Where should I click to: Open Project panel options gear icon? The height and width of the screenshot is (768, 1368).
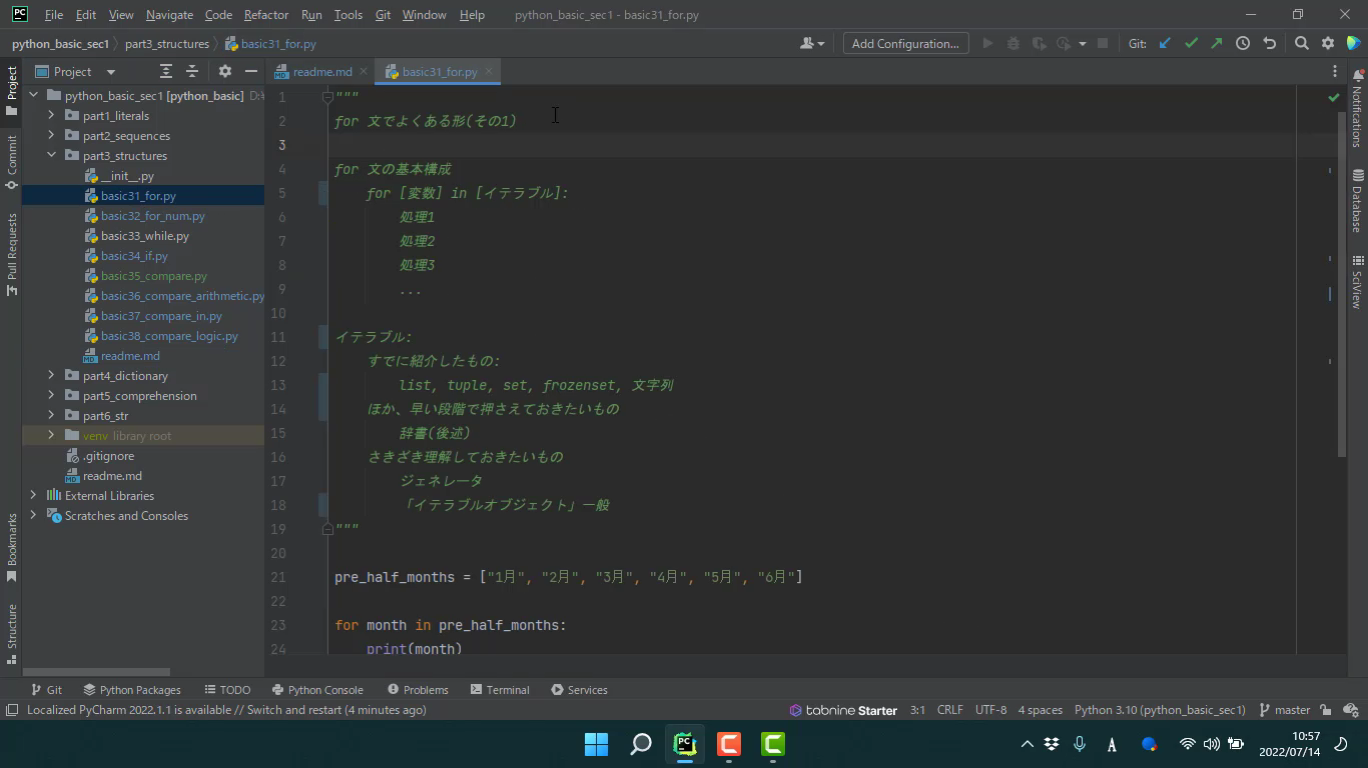(x=225, y=71)
